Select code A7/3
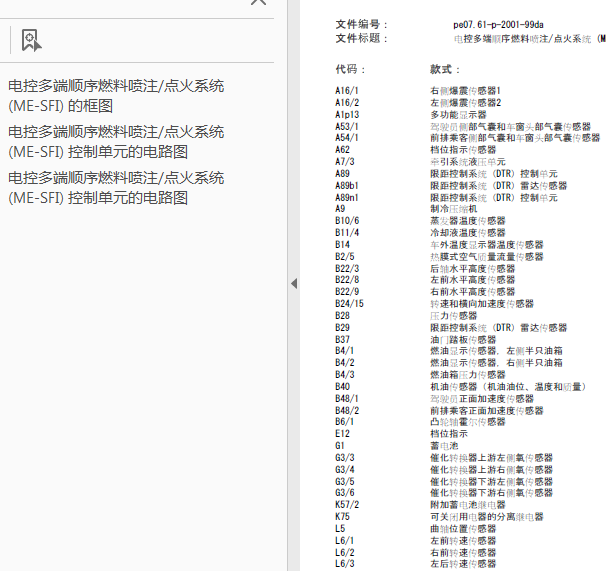The height and width of the screenshot is (571, 606). 344,162
